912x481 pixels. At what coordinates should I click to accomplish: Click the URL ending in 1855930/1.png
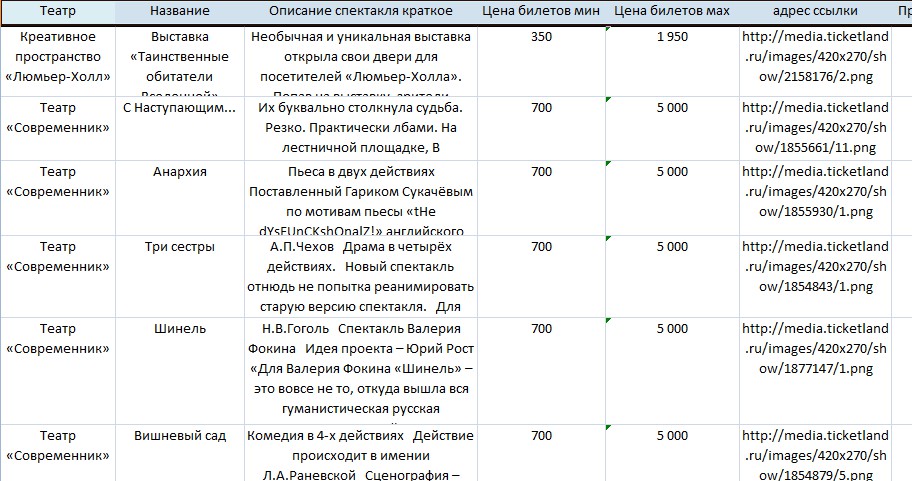tap(815, 198)
